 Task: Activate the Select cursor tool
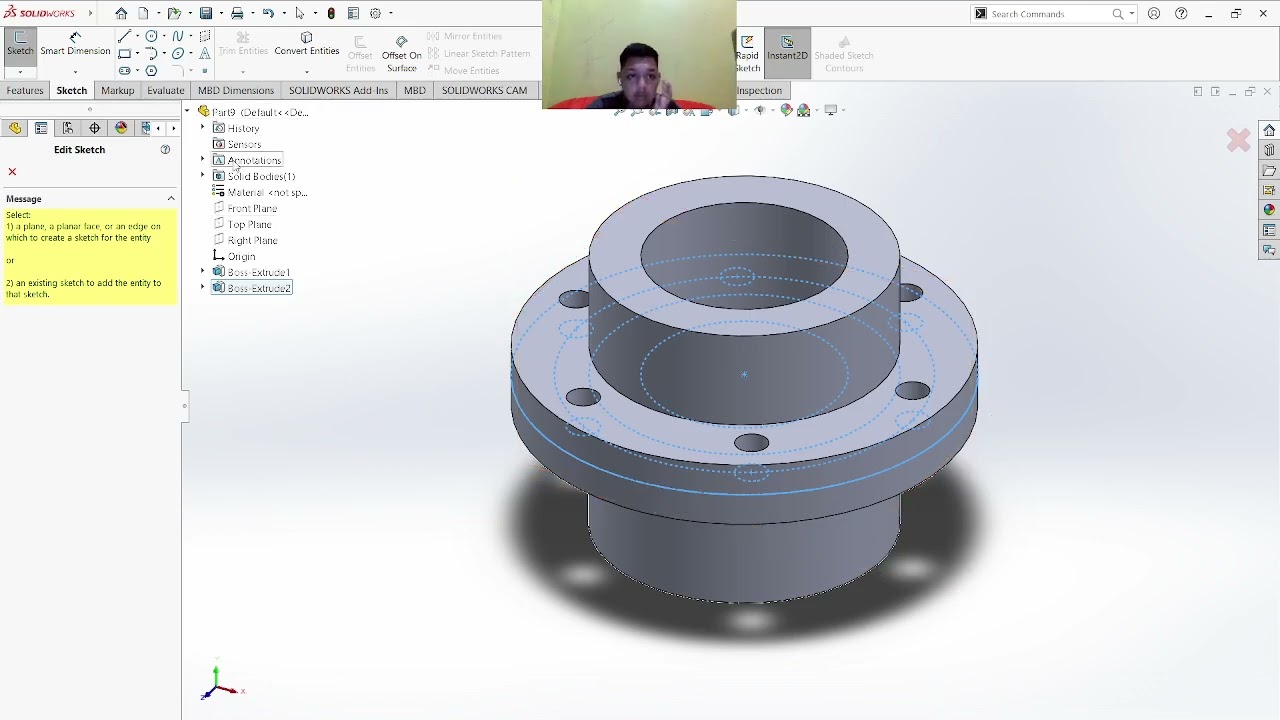pos(299,14)
